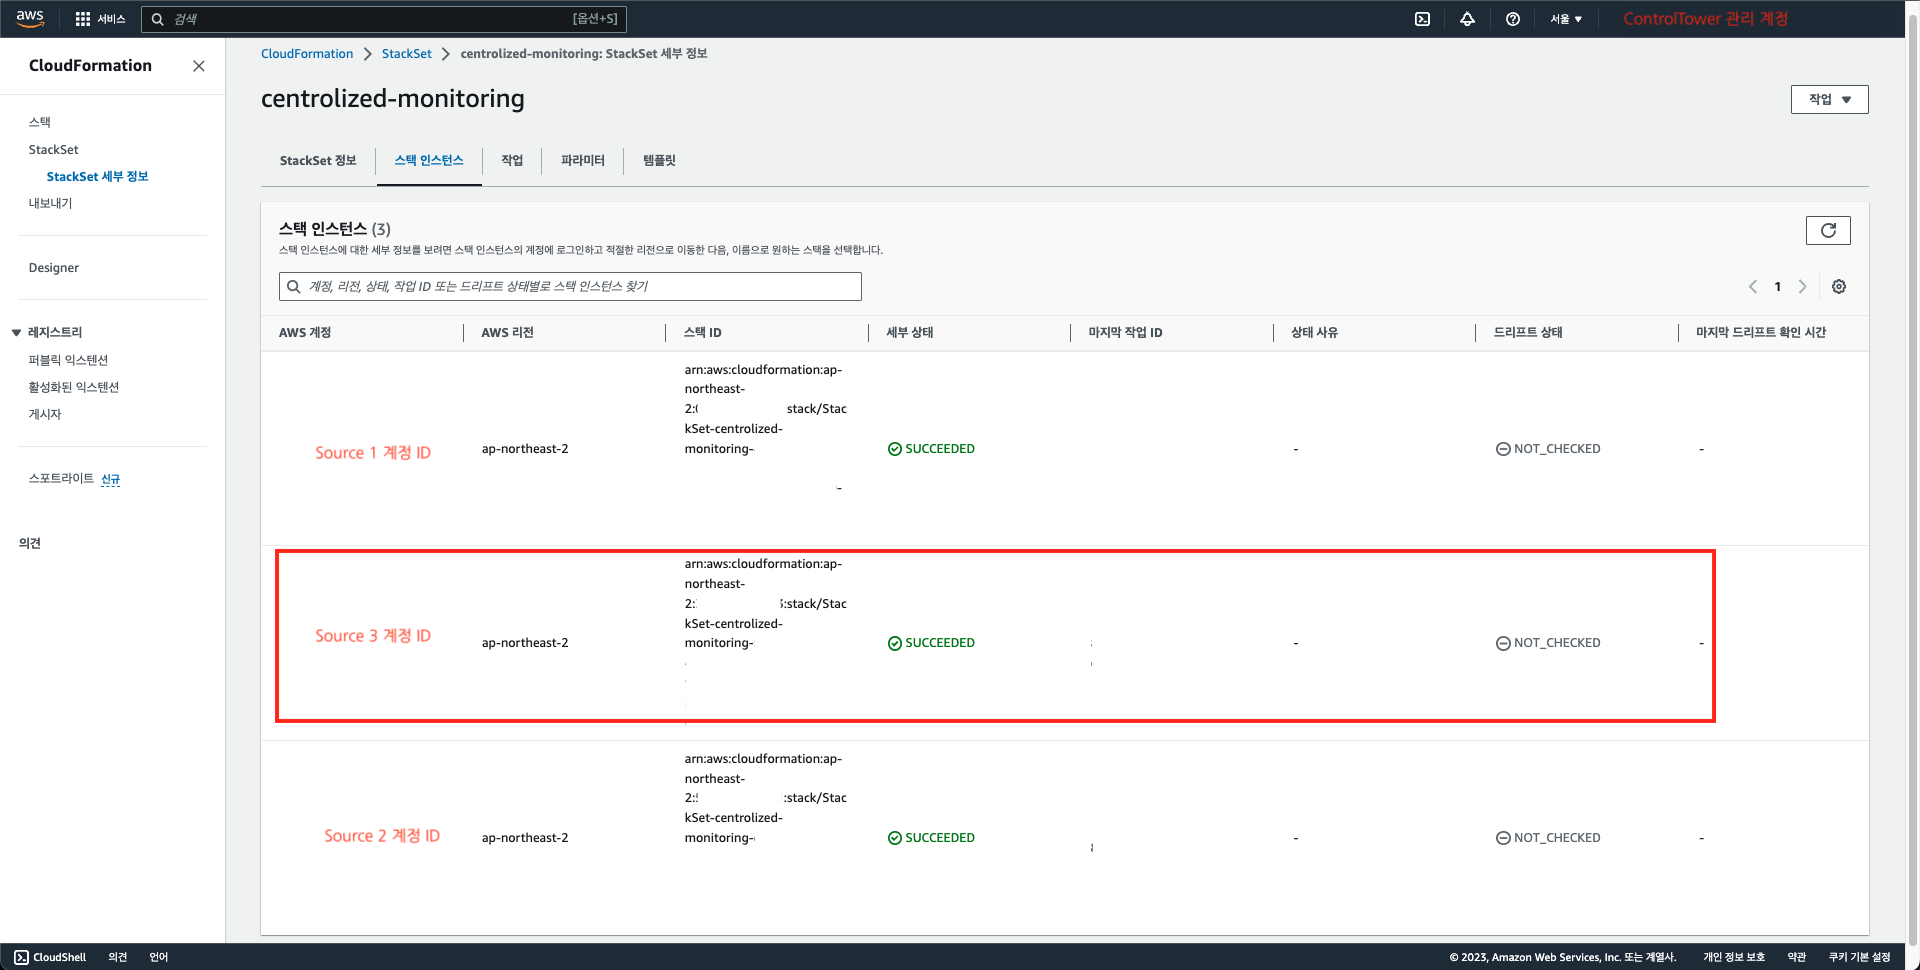Click the CloudFormation breadcrumb link

(307, 54)
